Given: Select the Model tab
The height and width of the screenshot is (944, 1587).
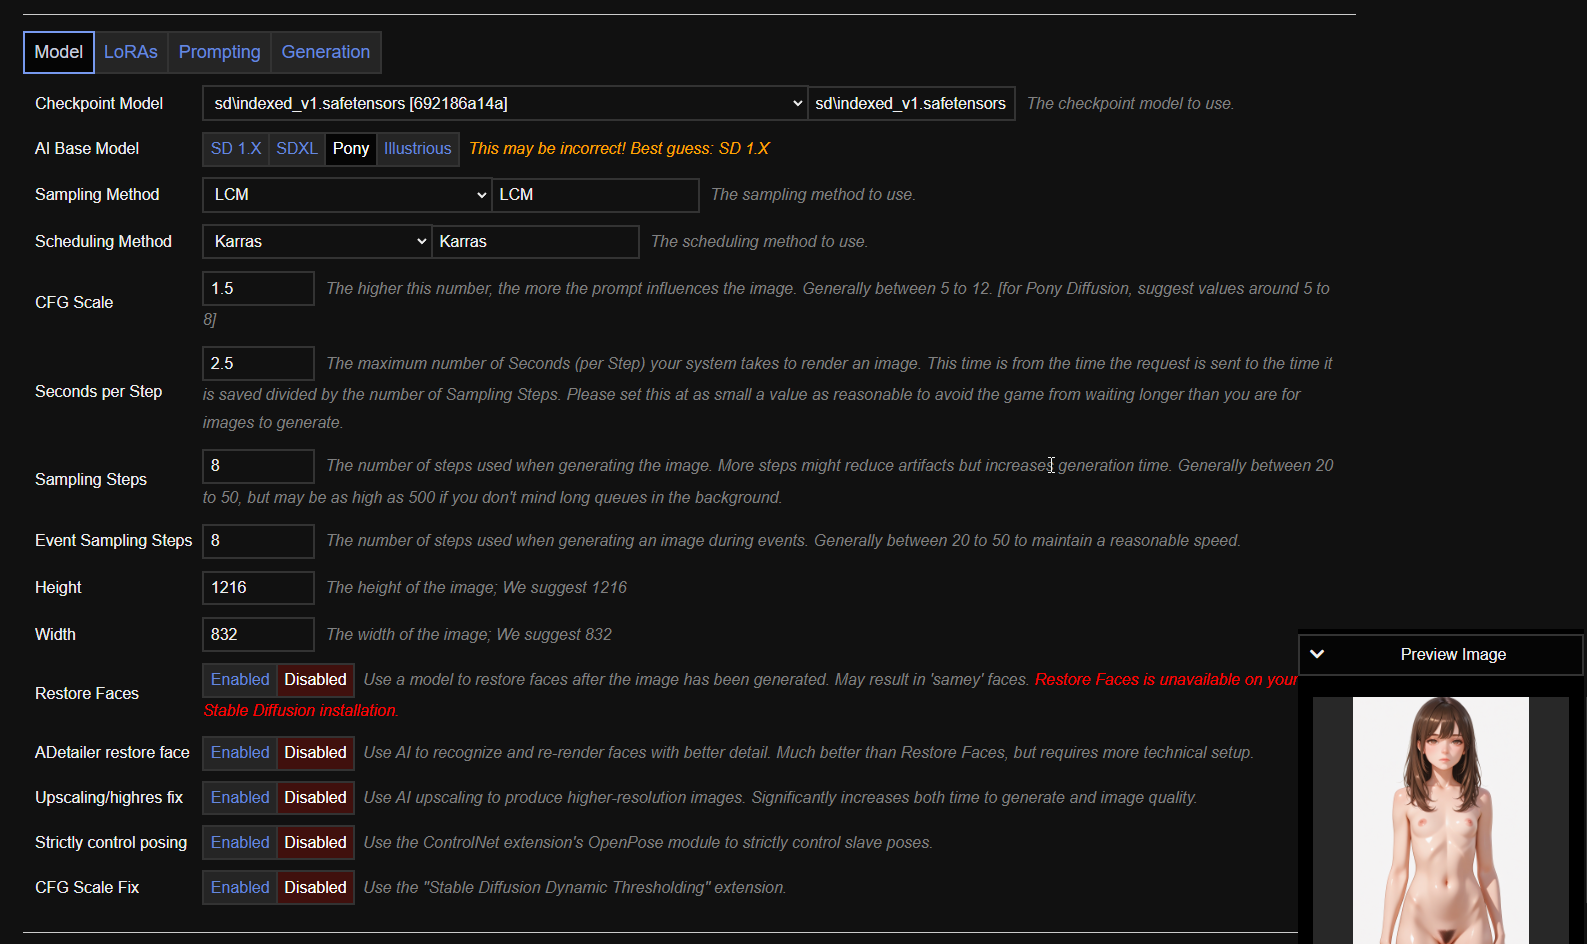Looking at the screenshot, I should pyautogui.click(x=59, y=52).
